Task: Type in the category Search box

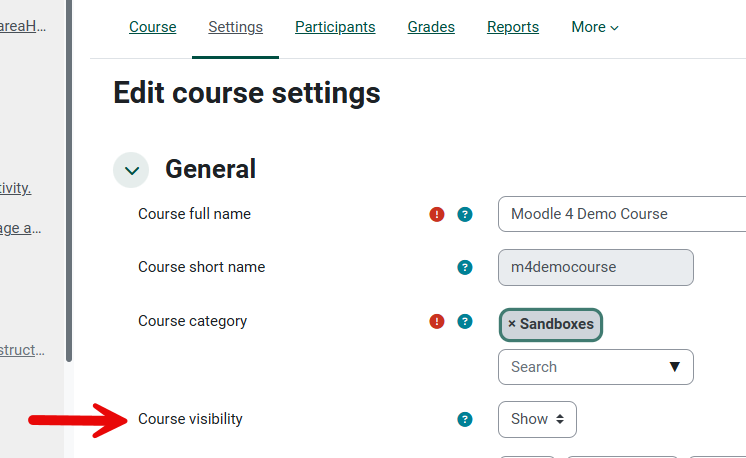Action: pos(580,367)
